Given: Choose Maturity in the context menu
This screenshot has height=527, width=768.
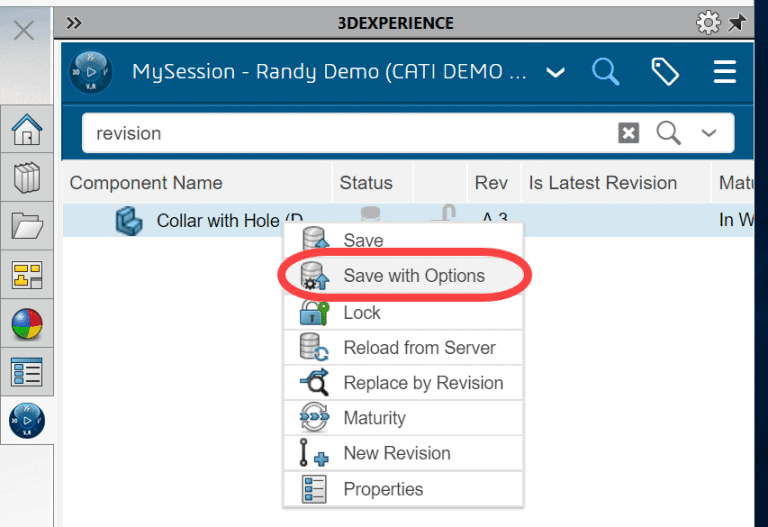Looking at the screenshot, I should [x=403, y=418].
